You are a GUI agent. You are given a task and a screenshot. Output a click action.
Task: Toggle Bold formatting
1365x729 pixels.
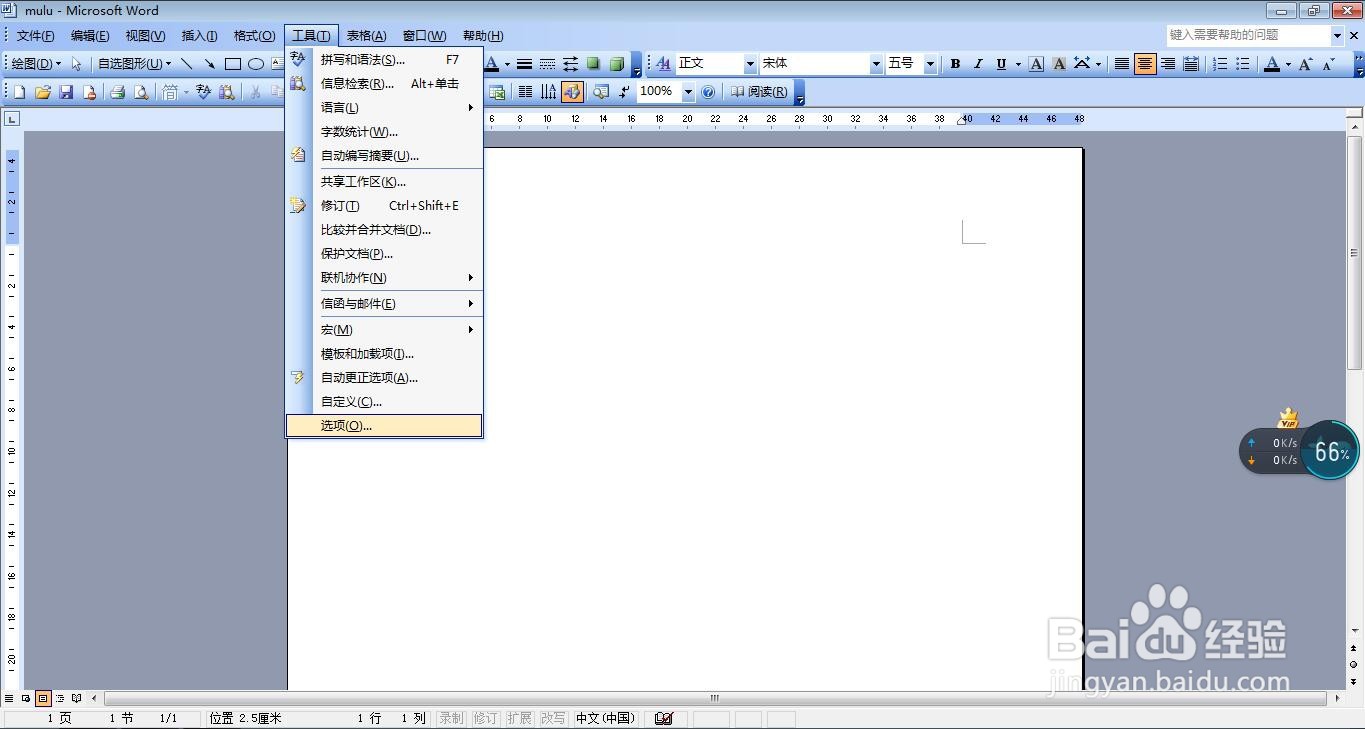pyautogui.click(x=955, y=63)
